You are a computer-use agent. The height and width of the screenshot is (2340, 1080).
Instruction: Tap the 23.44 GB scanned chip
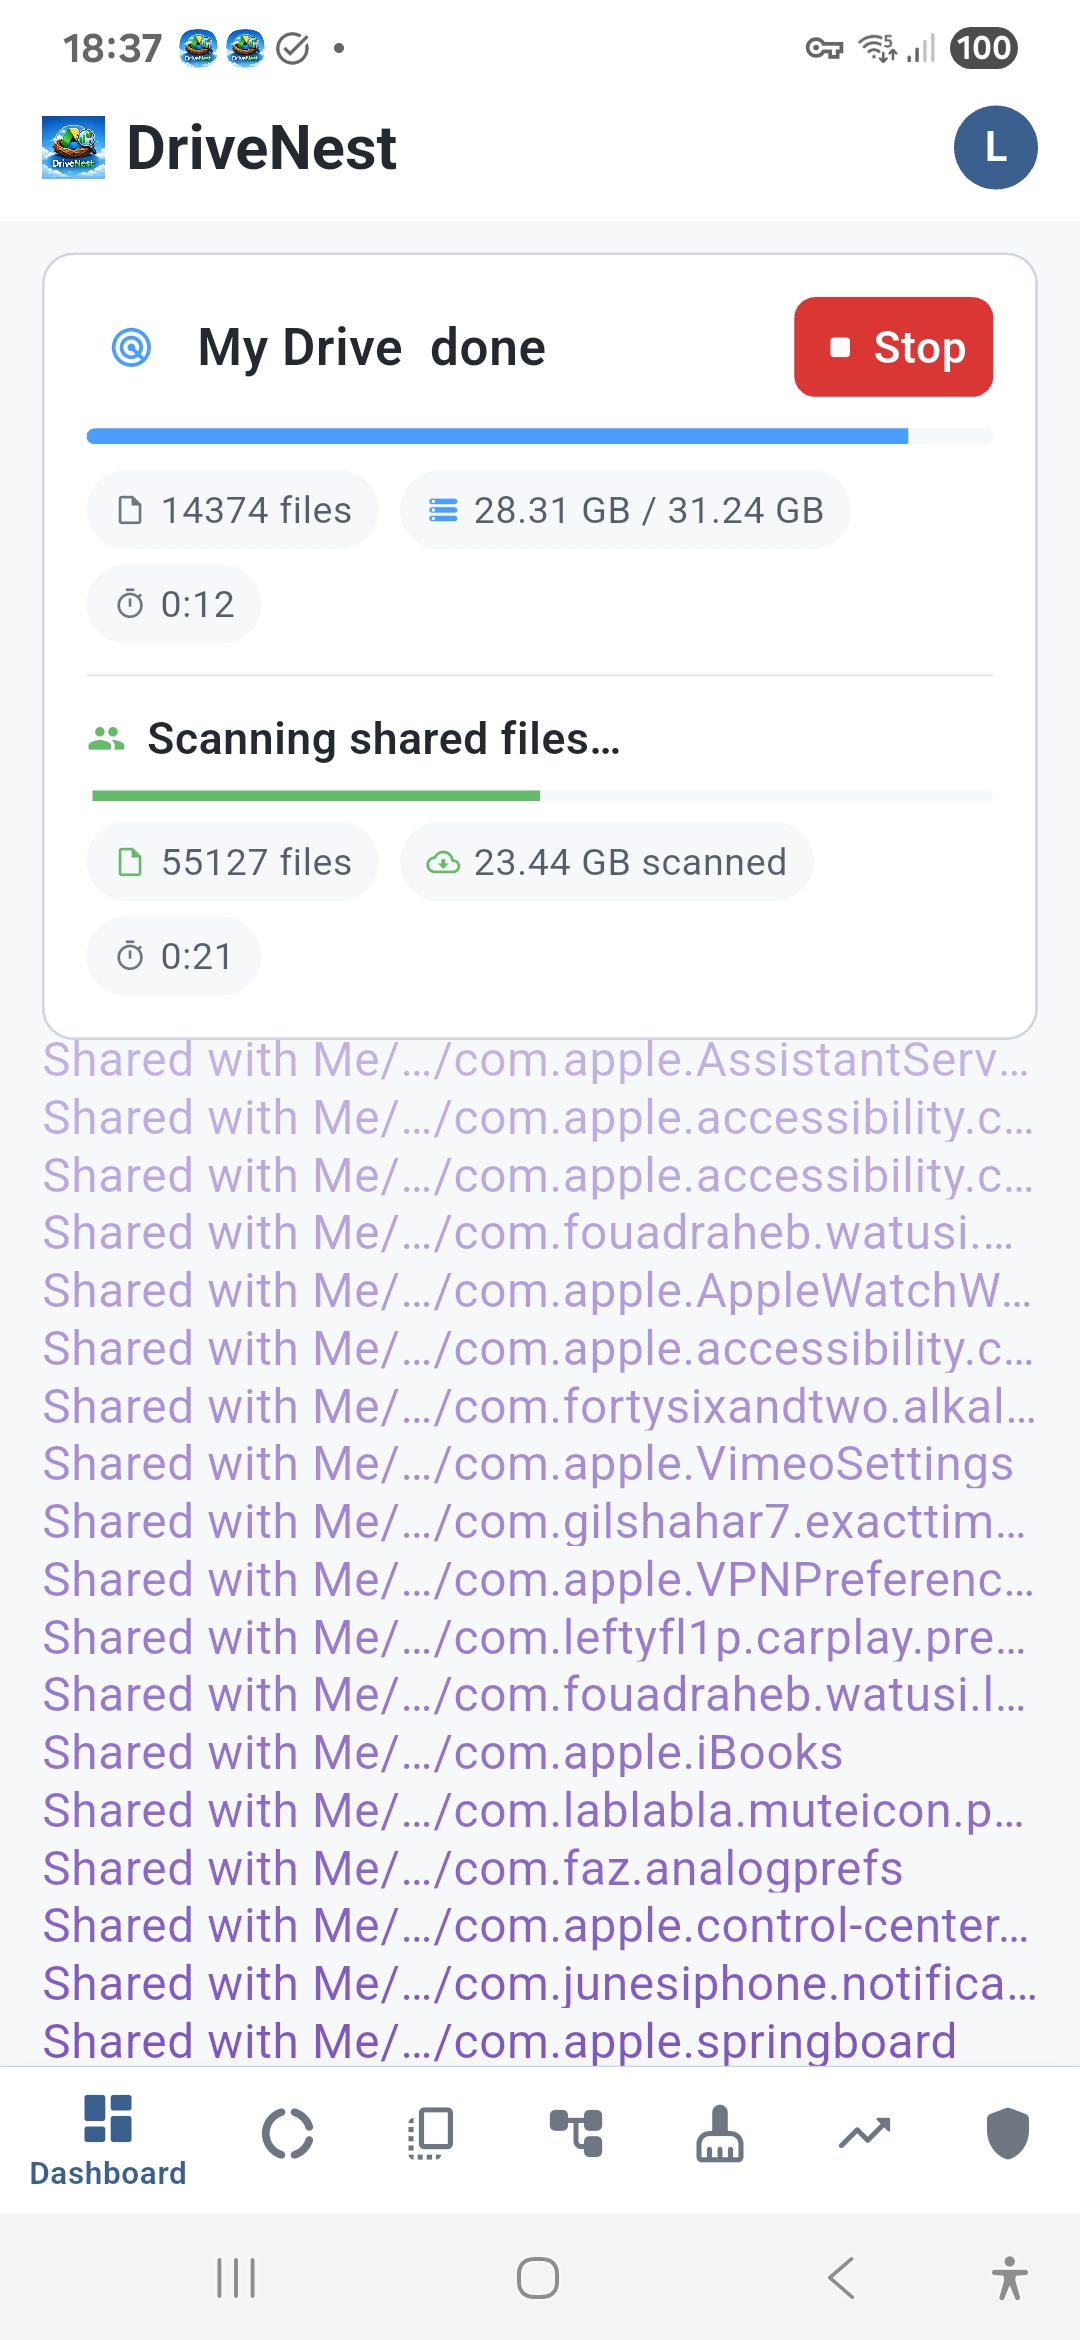[606, 862]
